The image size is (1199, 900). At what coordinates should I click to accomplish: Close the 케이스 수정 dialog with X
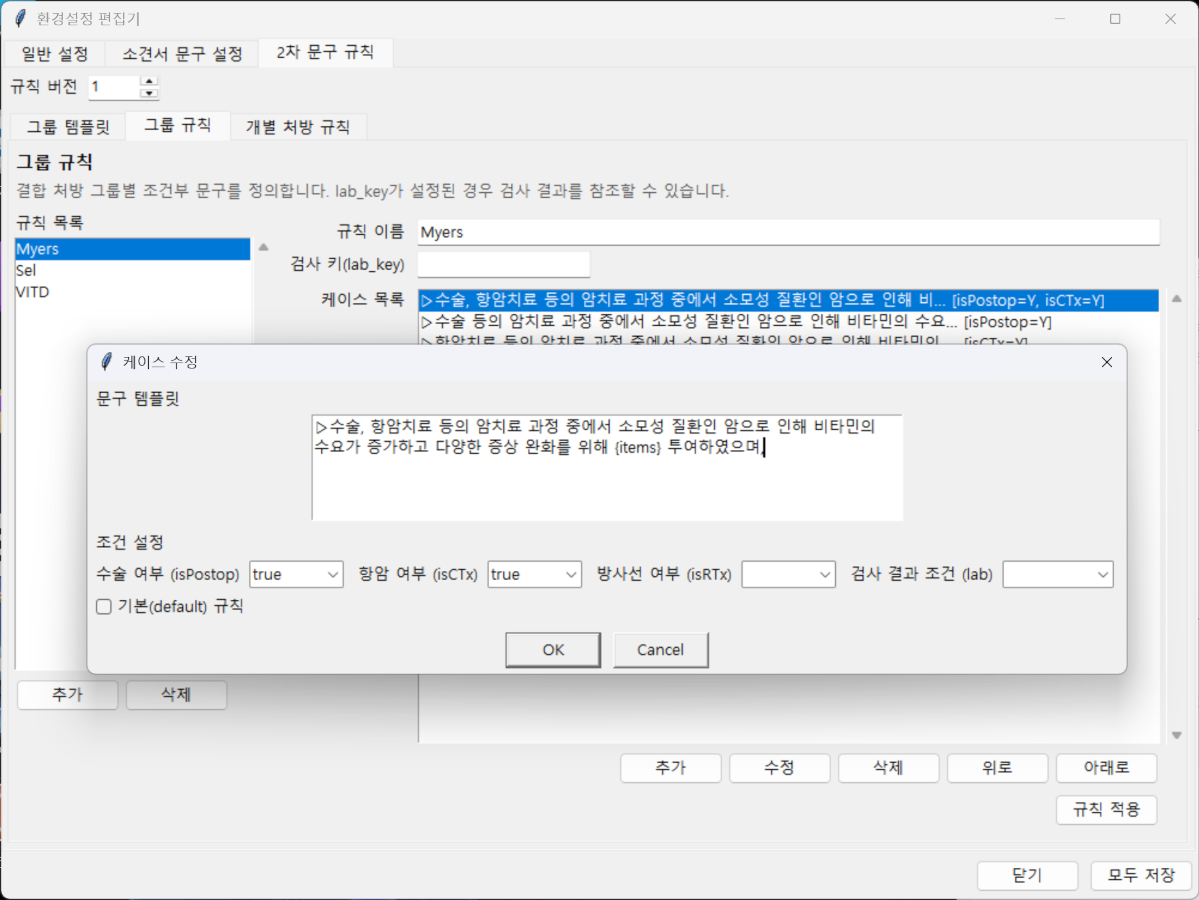(1106, 362)
